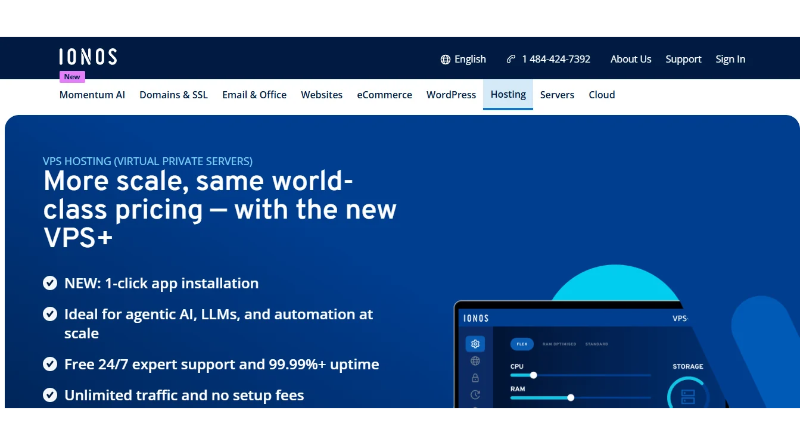Click the clock history icon in mockup sidebar

click(x=475, y=394)
